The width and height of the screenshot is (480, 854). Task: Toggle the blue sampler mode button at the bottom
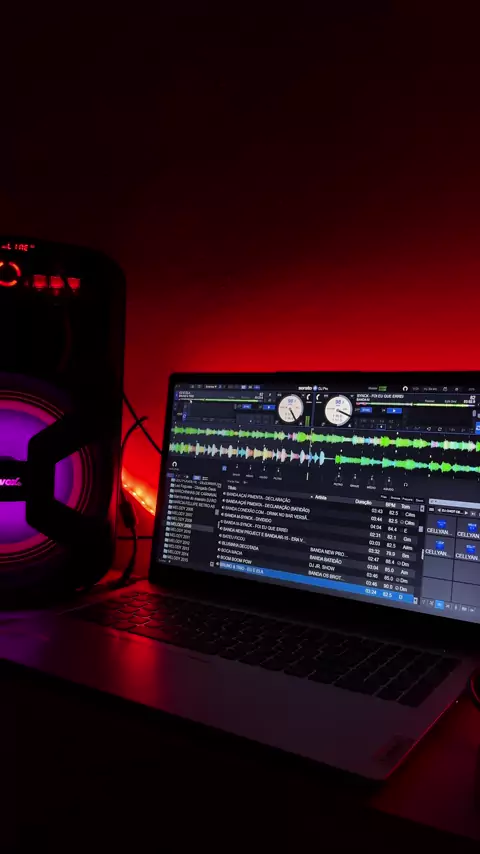click(x=439, y=604)
